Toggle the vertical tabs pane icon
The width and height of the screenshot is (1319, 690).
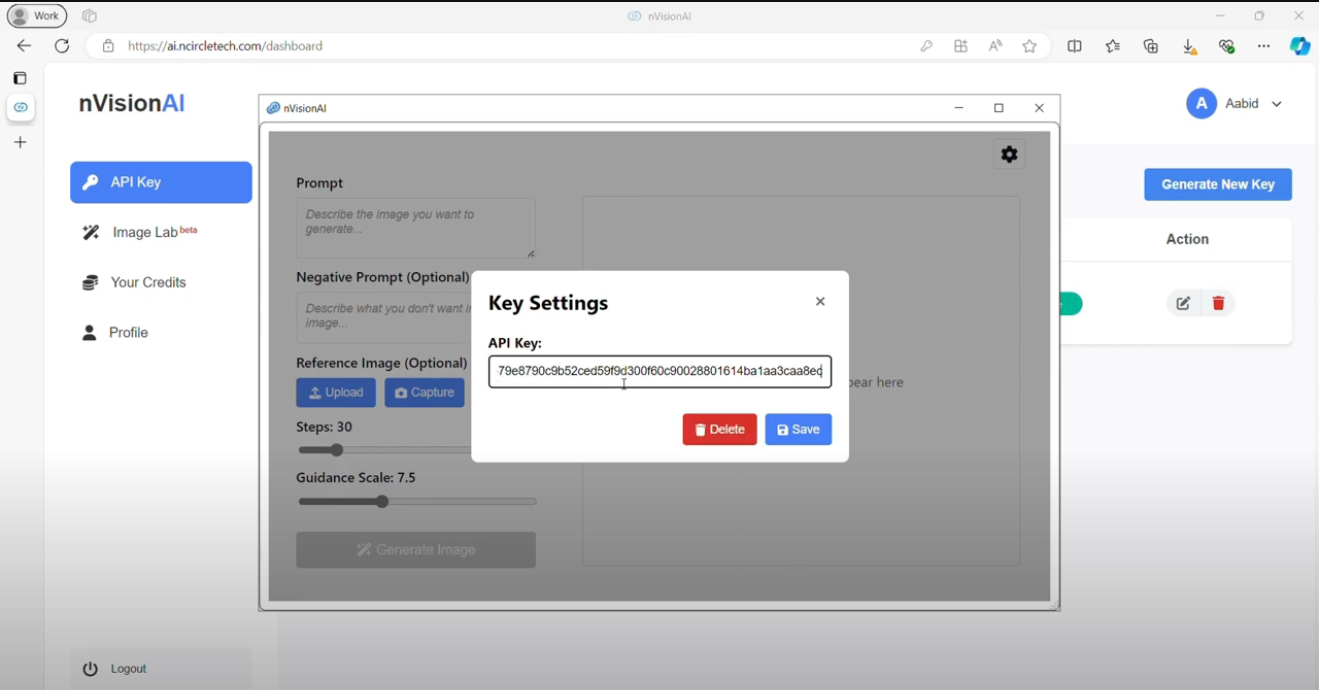coord(20,78)
